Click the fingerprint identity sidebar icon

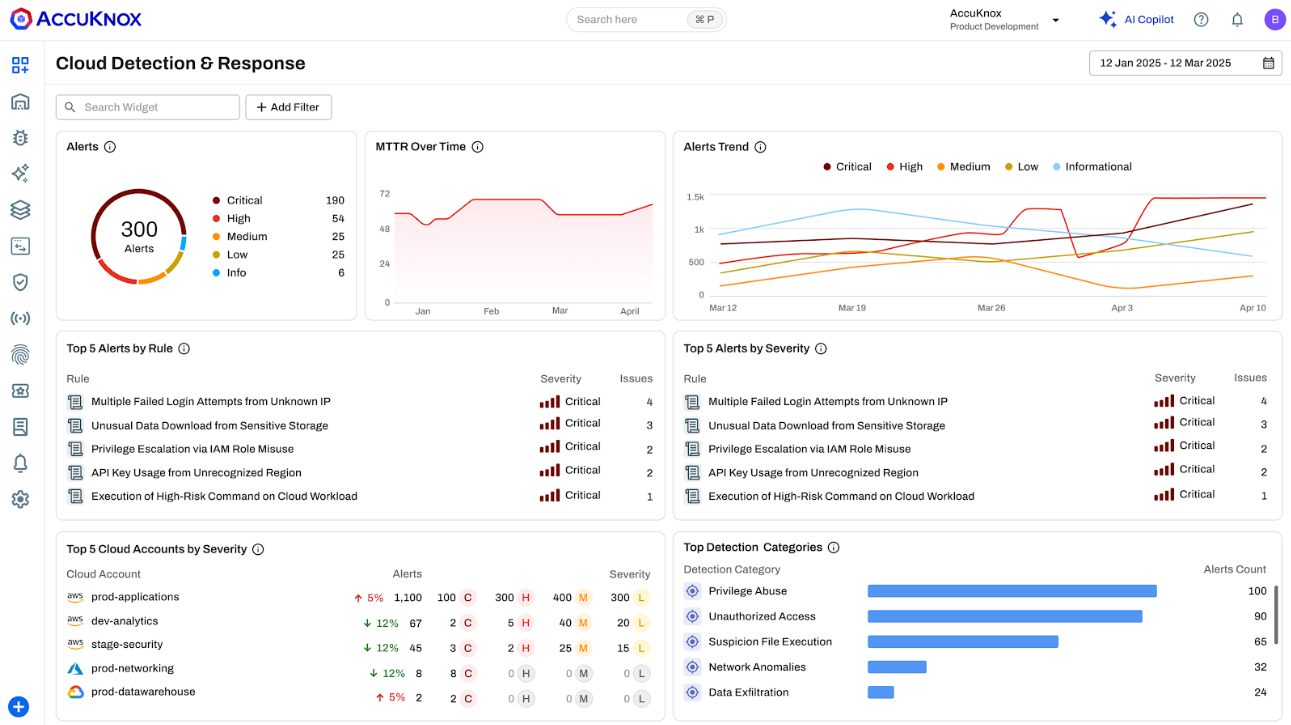coord(20,354)
